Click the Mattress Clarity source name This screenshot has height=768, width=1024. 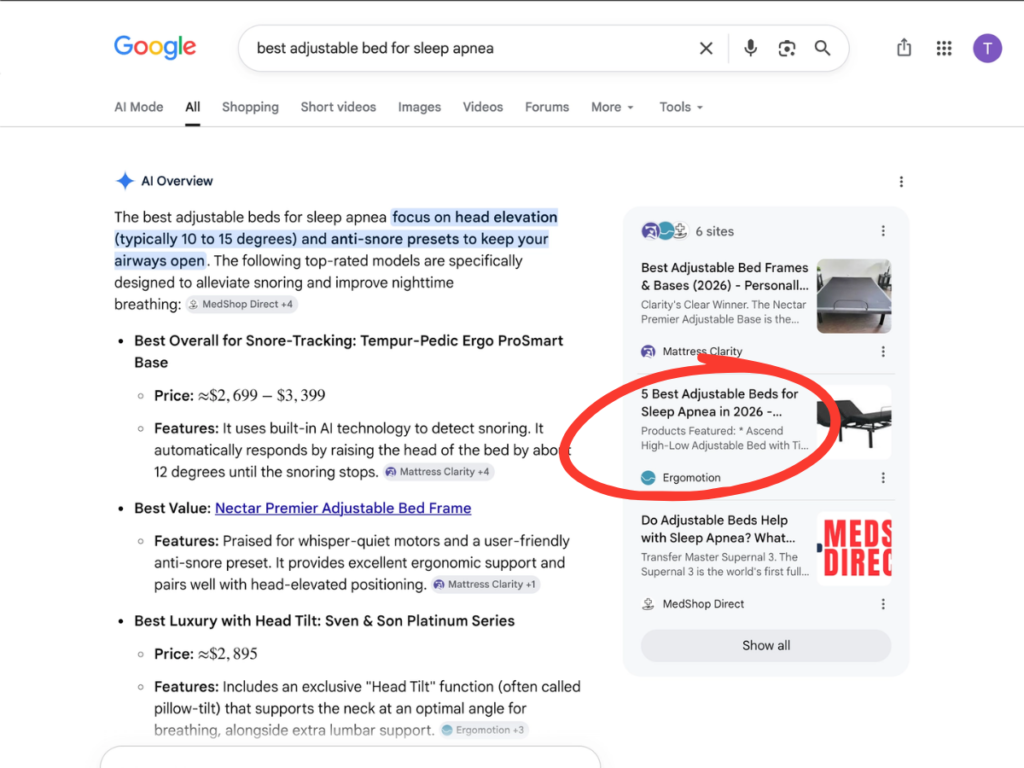[702, 351]
